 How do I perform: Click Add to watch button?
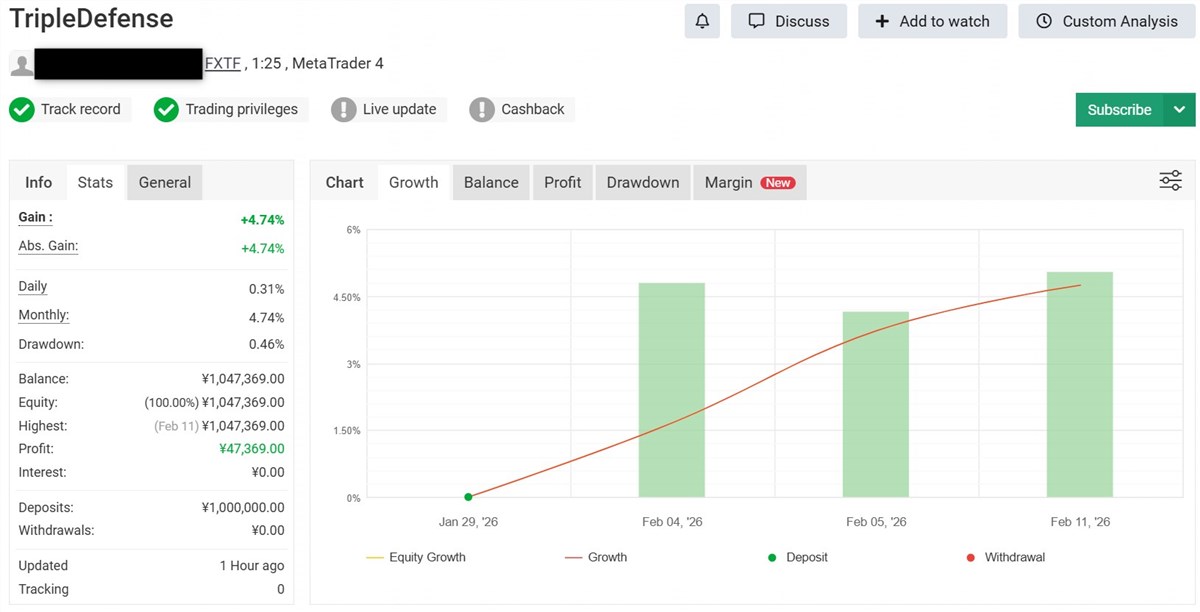(932, 21)
